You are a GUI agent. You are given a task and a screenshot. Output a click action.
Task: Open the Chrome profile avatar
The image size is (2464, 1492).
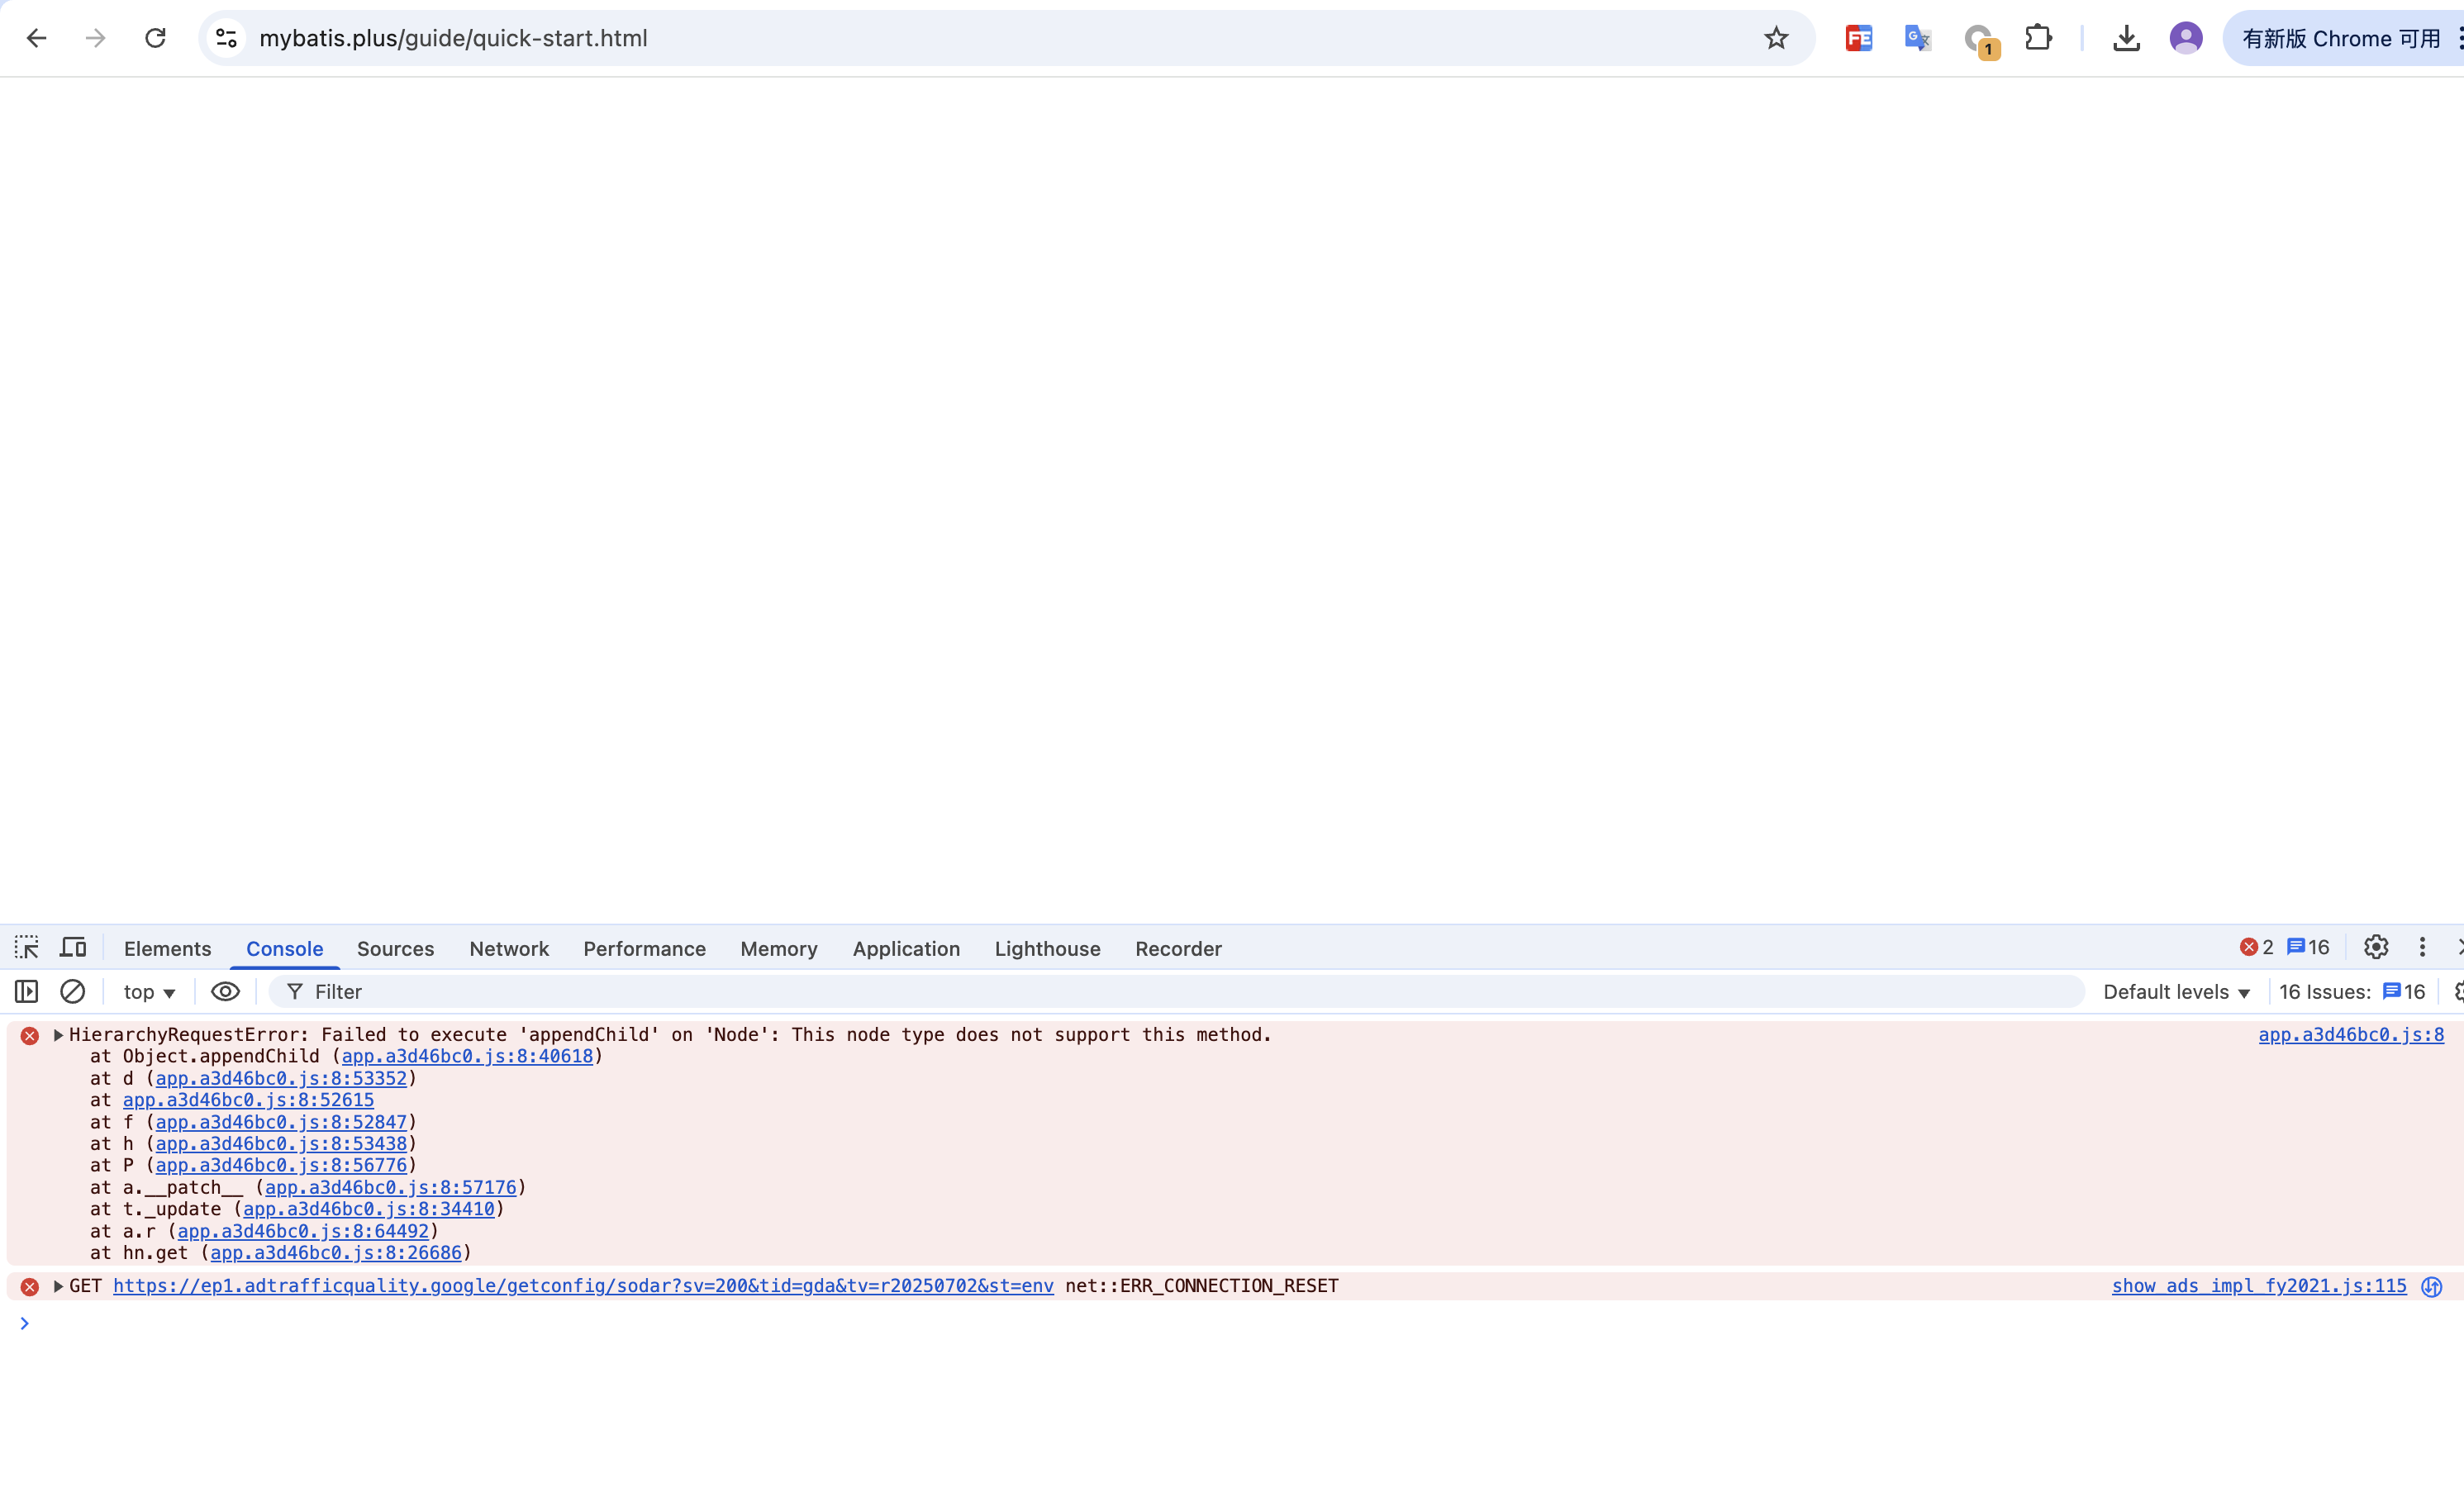(2186, 38)
